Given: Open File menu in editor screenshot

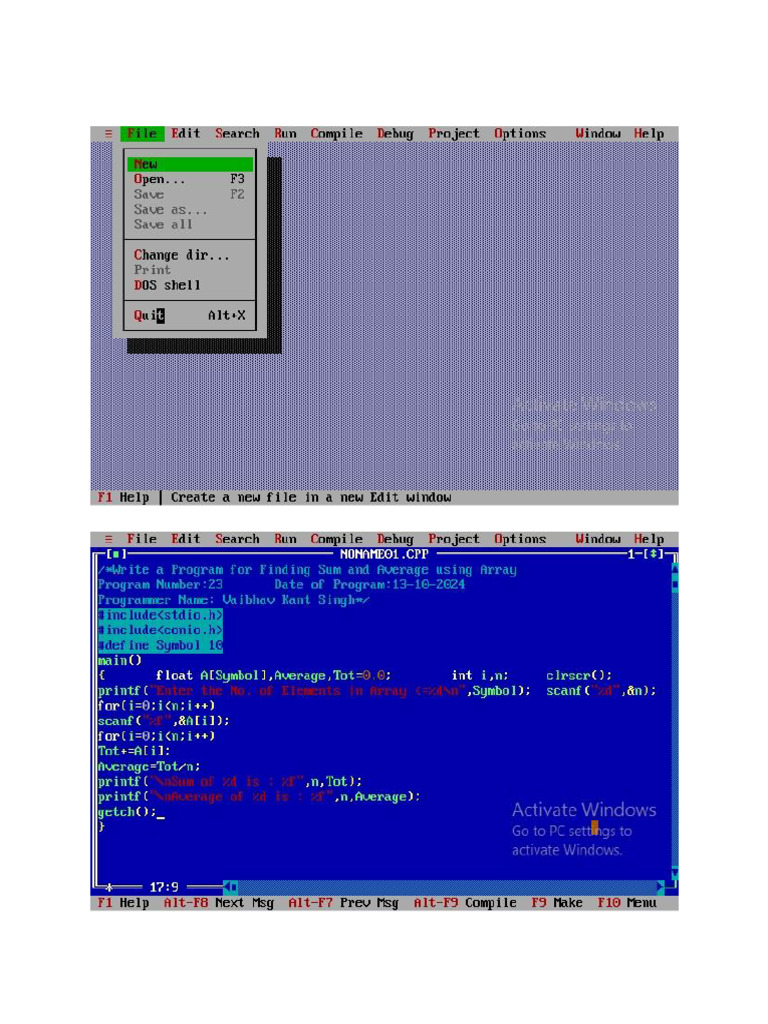Looking at the screenshot, I should coord(142,539).
